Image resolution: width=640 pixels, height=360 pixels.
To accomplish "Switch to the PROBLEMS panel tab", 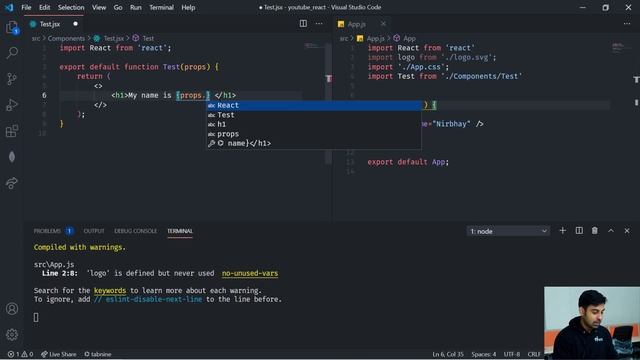I will (x=53, y=231).
